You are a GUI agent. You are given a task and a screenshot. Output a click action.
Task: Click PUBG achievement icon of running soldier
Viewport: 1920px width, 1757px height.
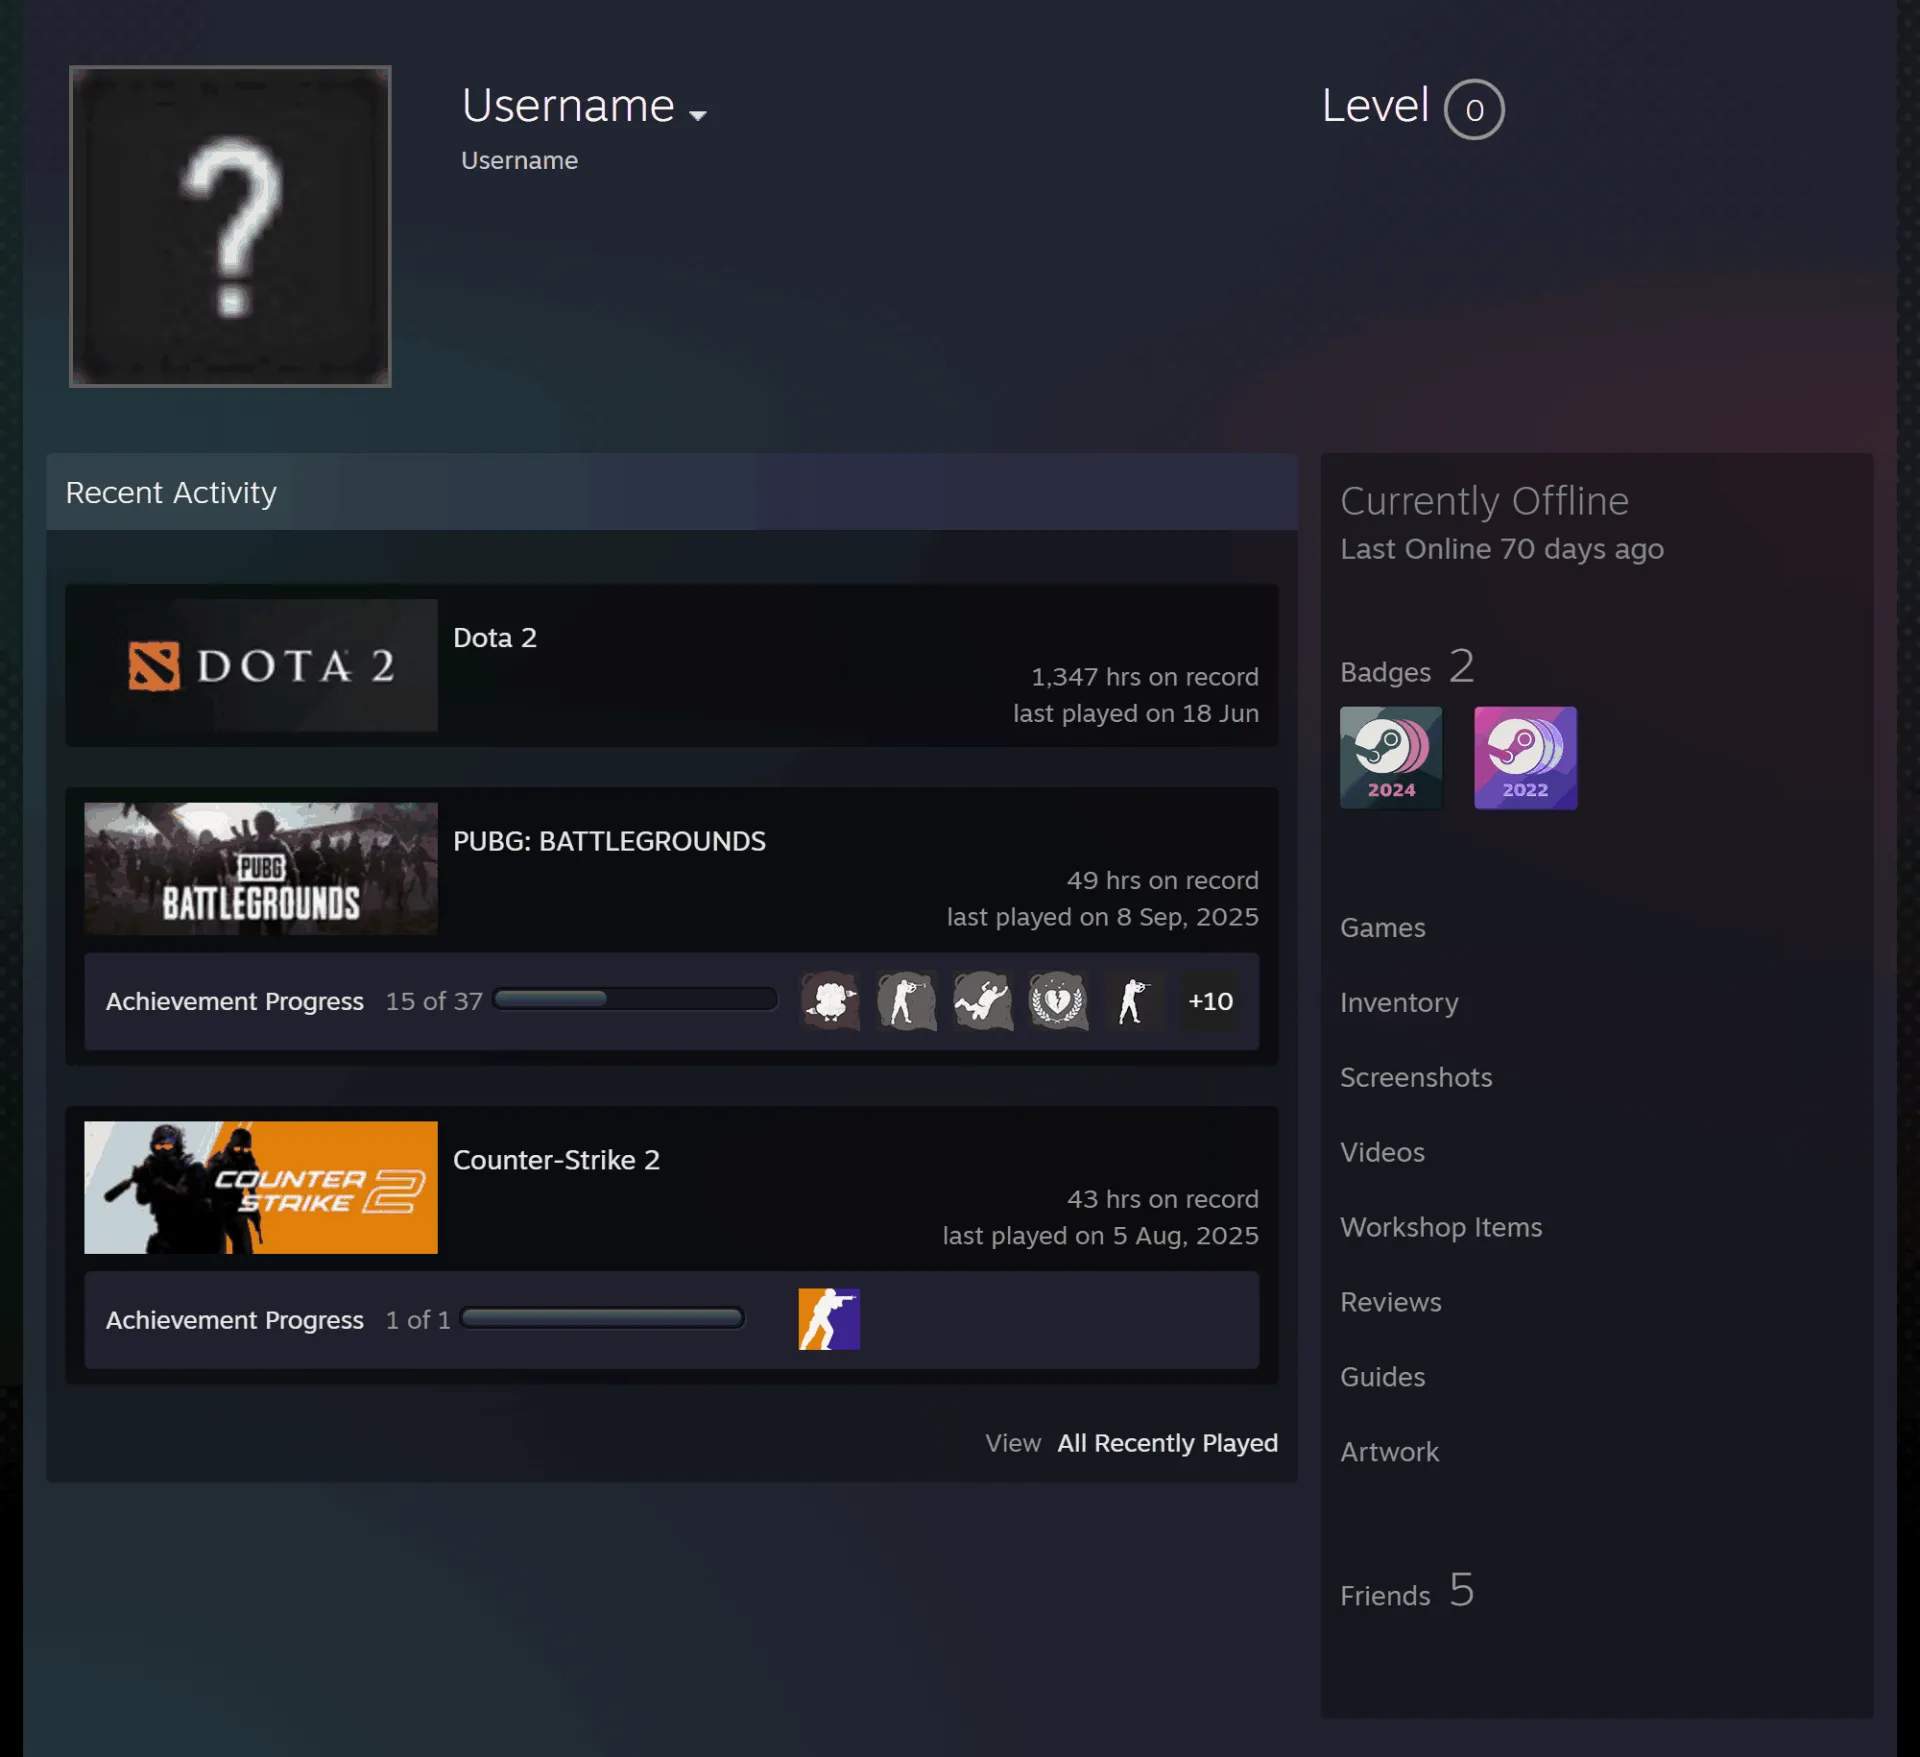1134,1001
